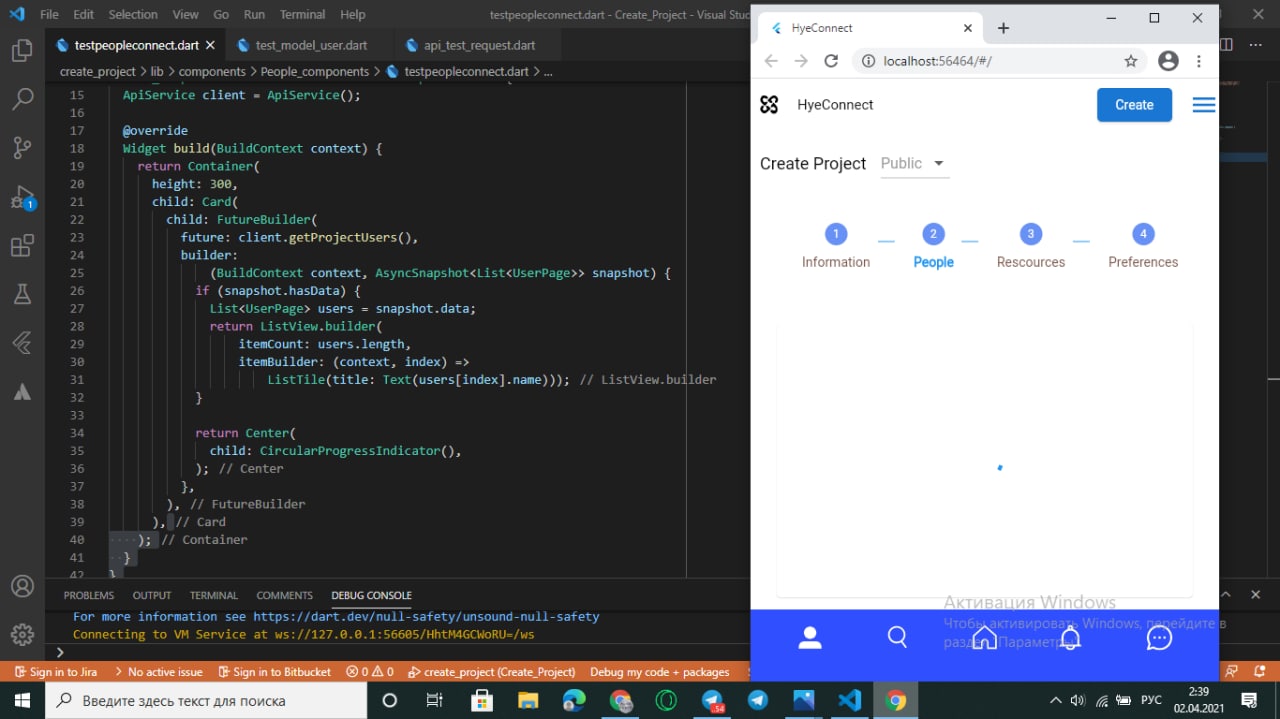Maximize the VS Code panel with up chevron

[1227, 595]
